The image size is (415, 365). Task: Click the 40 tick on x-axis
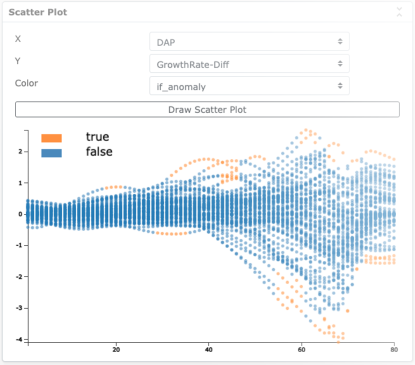coord(209,349)
